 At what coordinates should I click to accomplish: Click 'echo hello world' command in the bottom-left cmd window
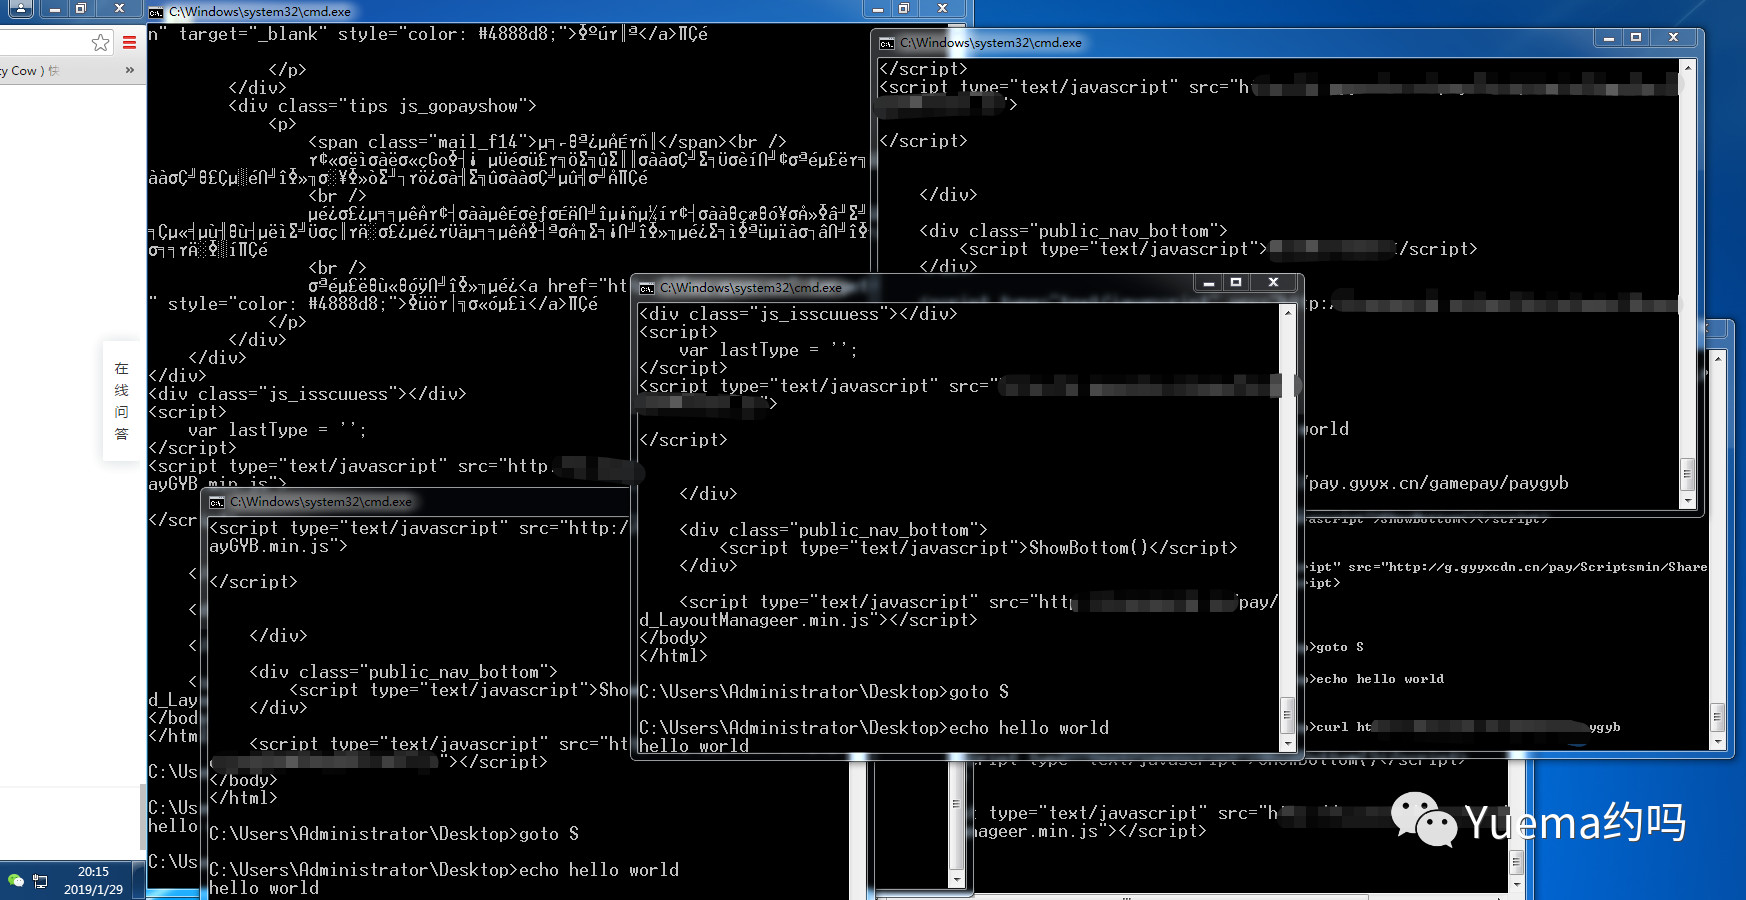click(x=599, y=870)
